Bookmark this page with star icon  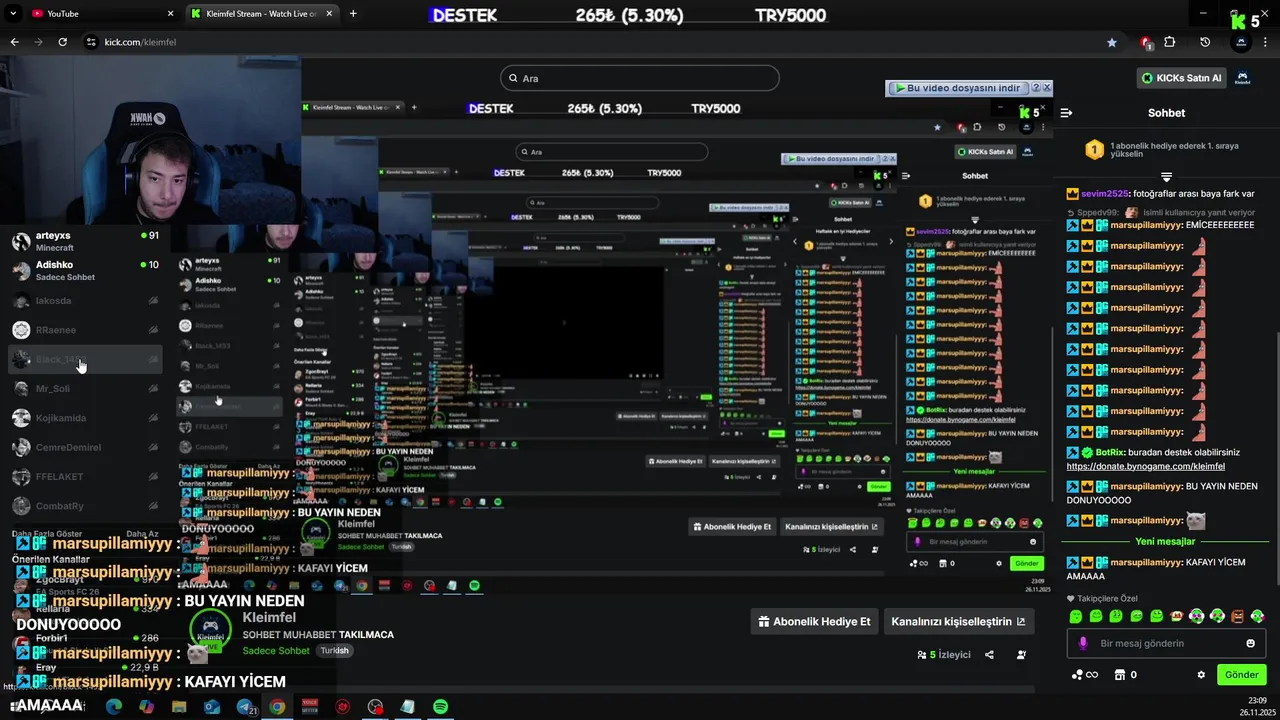[1111, 42]
